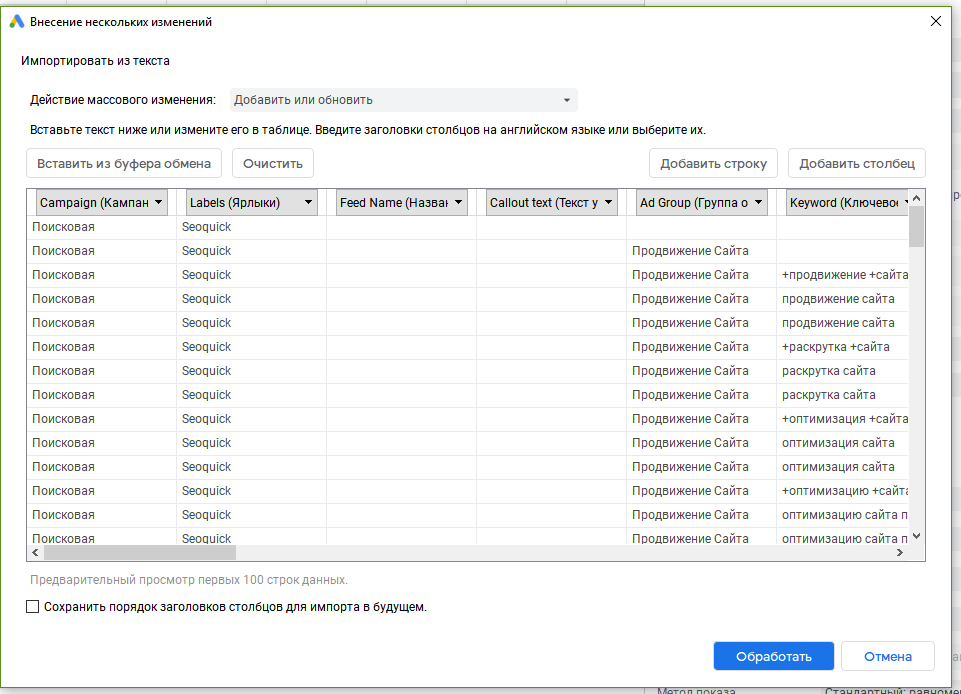Click the horizontal scrollbar thumb

(140, 552)
